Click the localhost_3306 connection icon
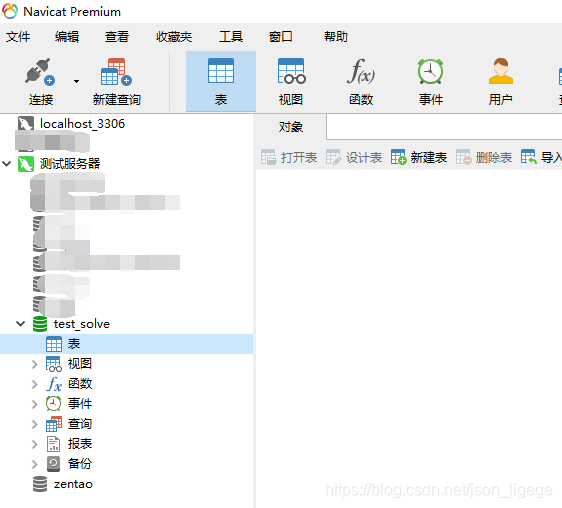The height and width of the screenshot is (508, 562). 26,124
